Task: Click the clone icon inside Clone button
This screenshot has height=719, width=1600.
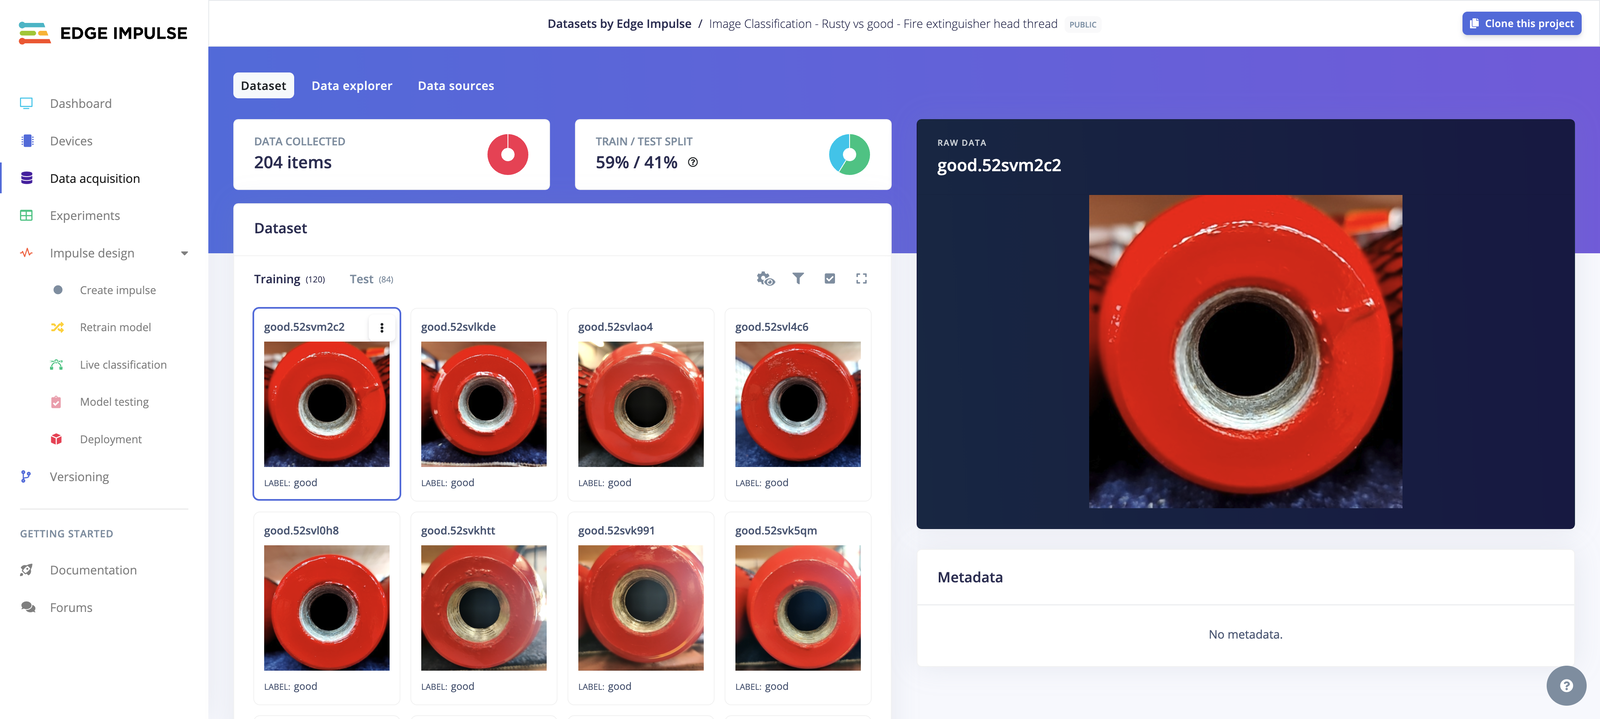Action: 1474,23
